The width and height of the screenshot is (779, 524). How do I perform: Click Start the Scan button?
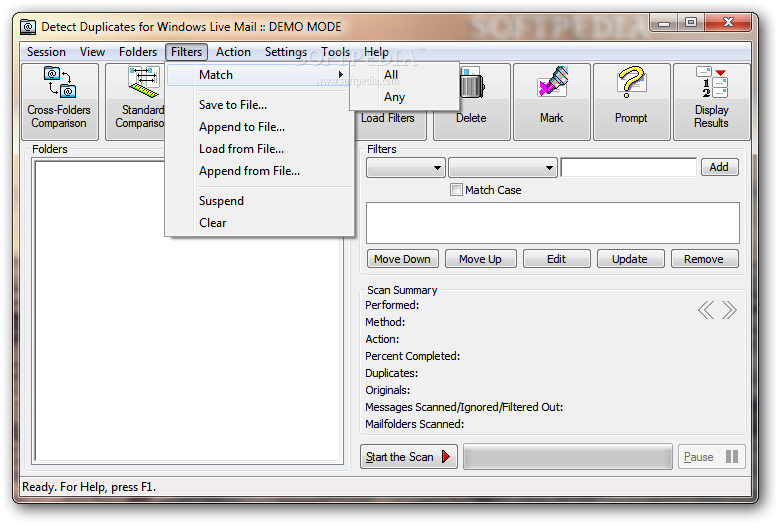408,456
